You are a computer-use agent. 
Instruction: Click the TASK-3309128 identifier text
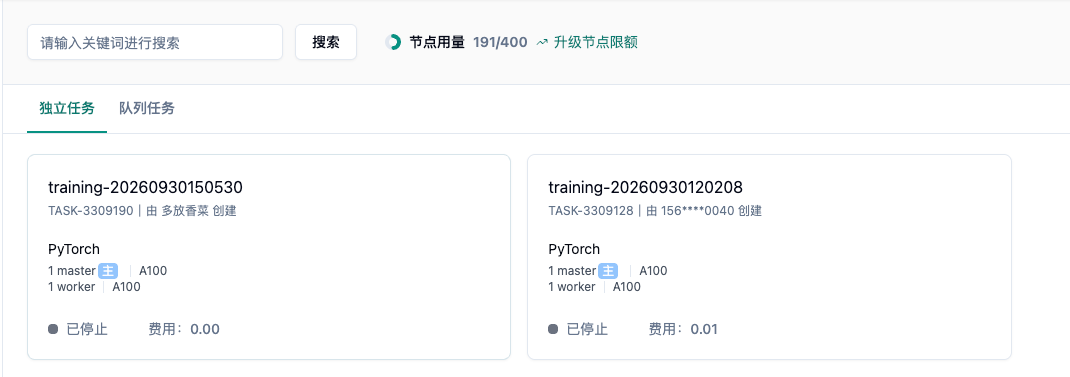[x=591, y=211]
